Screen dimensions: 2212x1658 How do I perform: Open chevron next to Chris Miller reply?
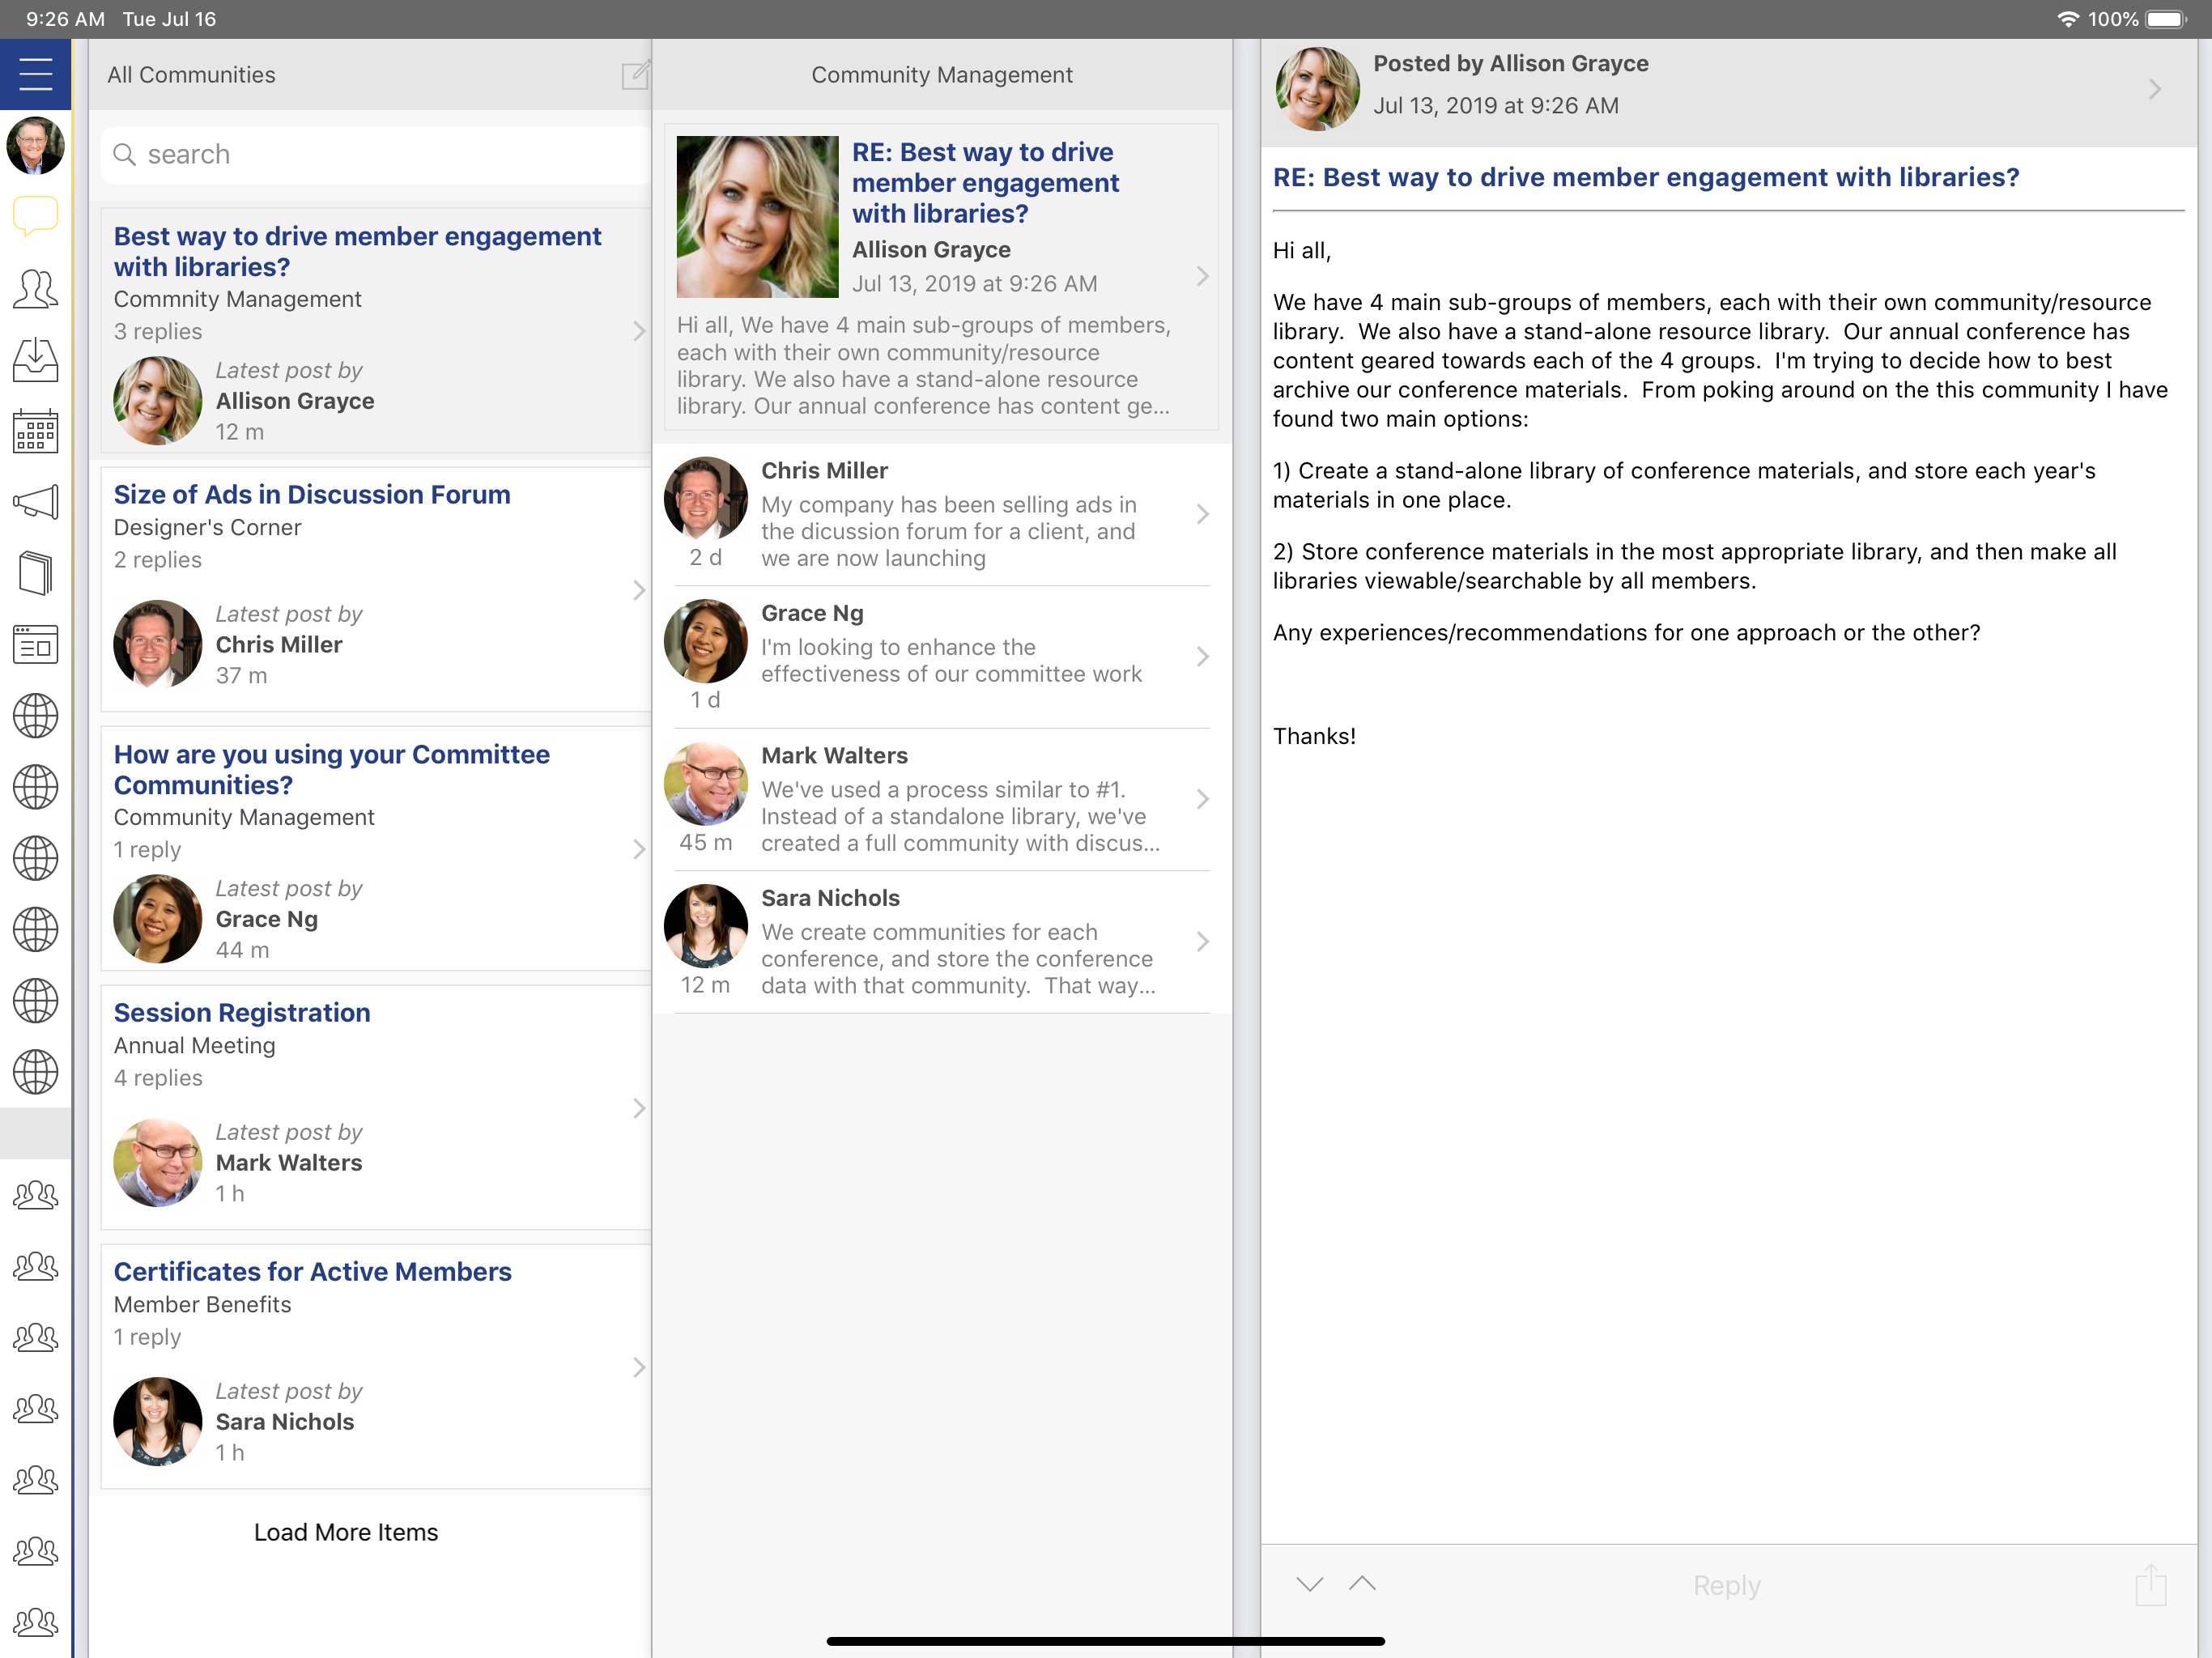pos(1202,514)
